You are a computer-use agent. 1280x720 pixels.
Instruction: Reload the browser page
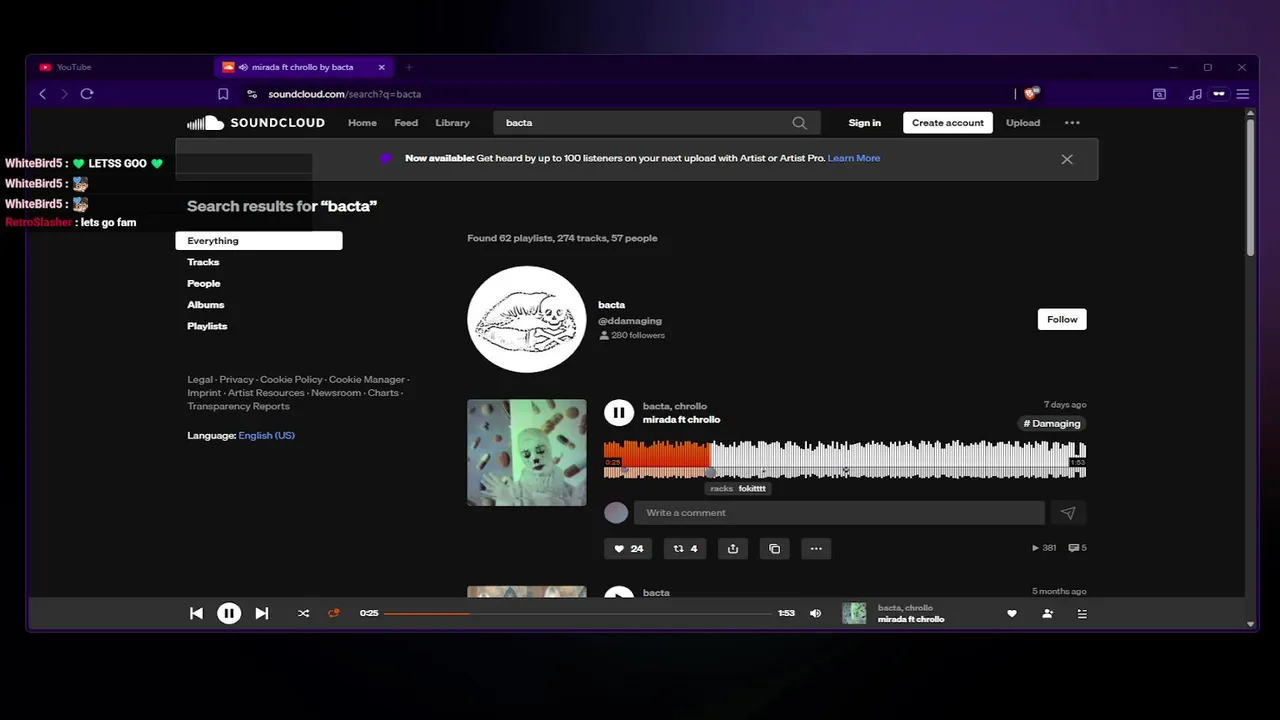click(x=87, y=94)
